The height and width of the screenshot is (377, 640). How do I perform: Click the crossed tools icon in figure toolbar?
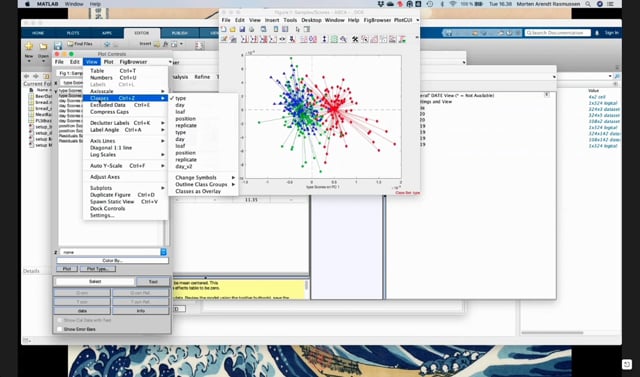point(355,39)
